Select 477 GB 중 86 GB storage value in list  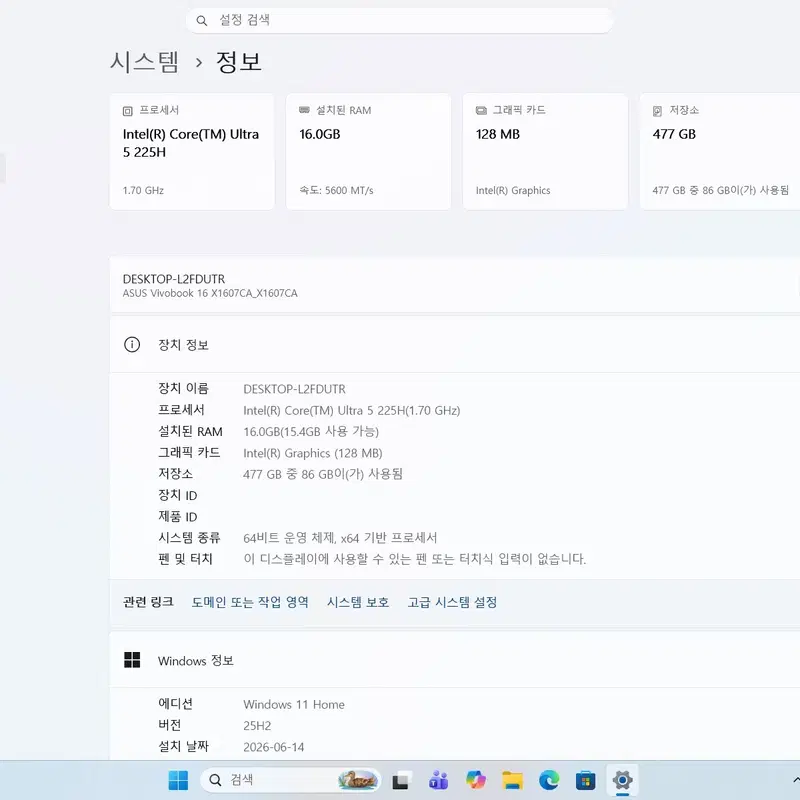click(x=322, y=474)
